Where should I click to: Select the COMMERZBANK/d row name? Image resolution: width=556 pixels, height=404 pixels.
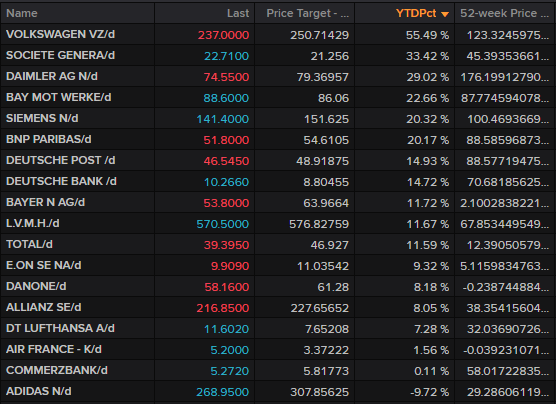(57, 370)
